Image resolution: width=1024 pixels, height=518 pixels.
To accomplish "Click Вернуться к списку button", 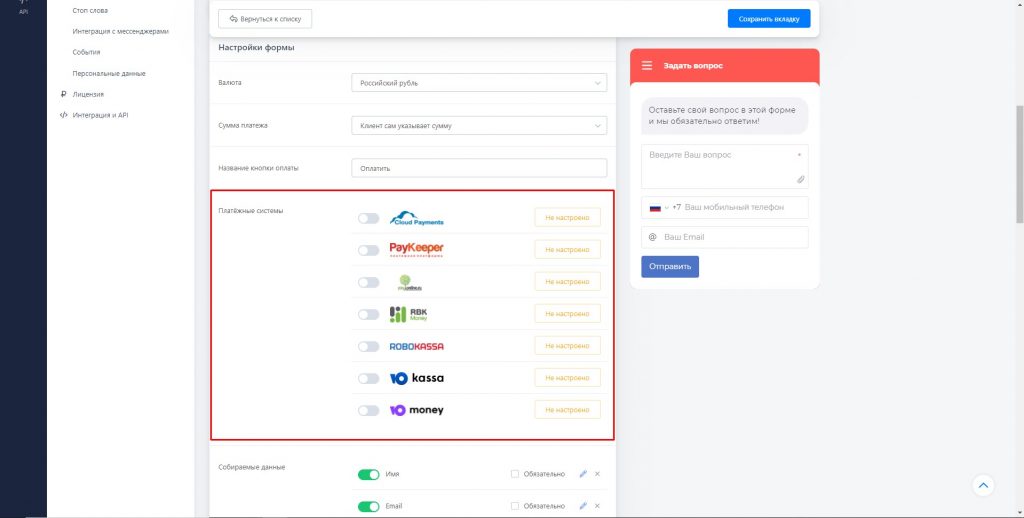I will 265,19.
